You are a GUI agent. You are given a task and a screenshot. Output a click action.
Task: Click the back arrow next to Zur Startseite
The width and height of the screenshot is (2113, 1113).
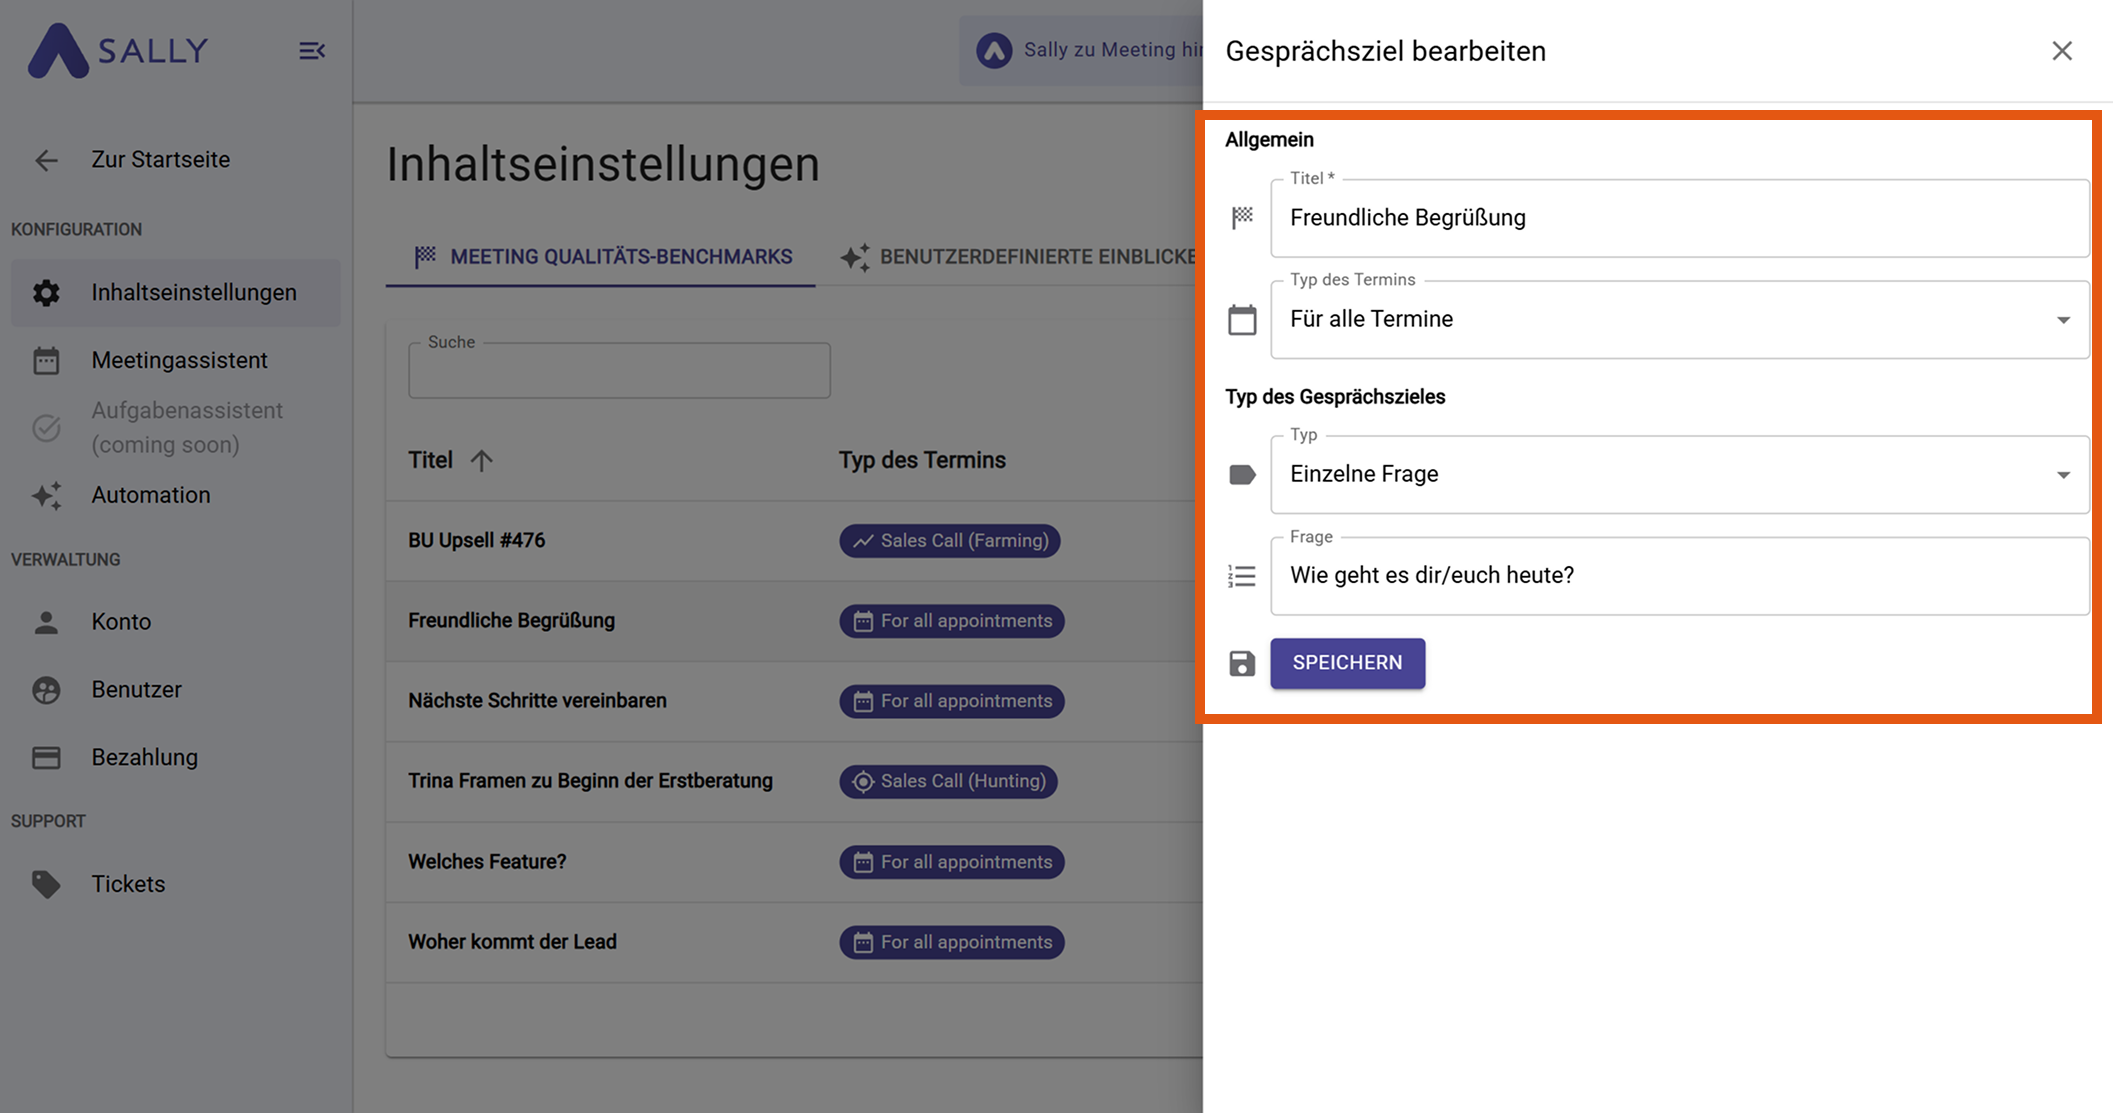pyautogui.click(x=46, y=160)
